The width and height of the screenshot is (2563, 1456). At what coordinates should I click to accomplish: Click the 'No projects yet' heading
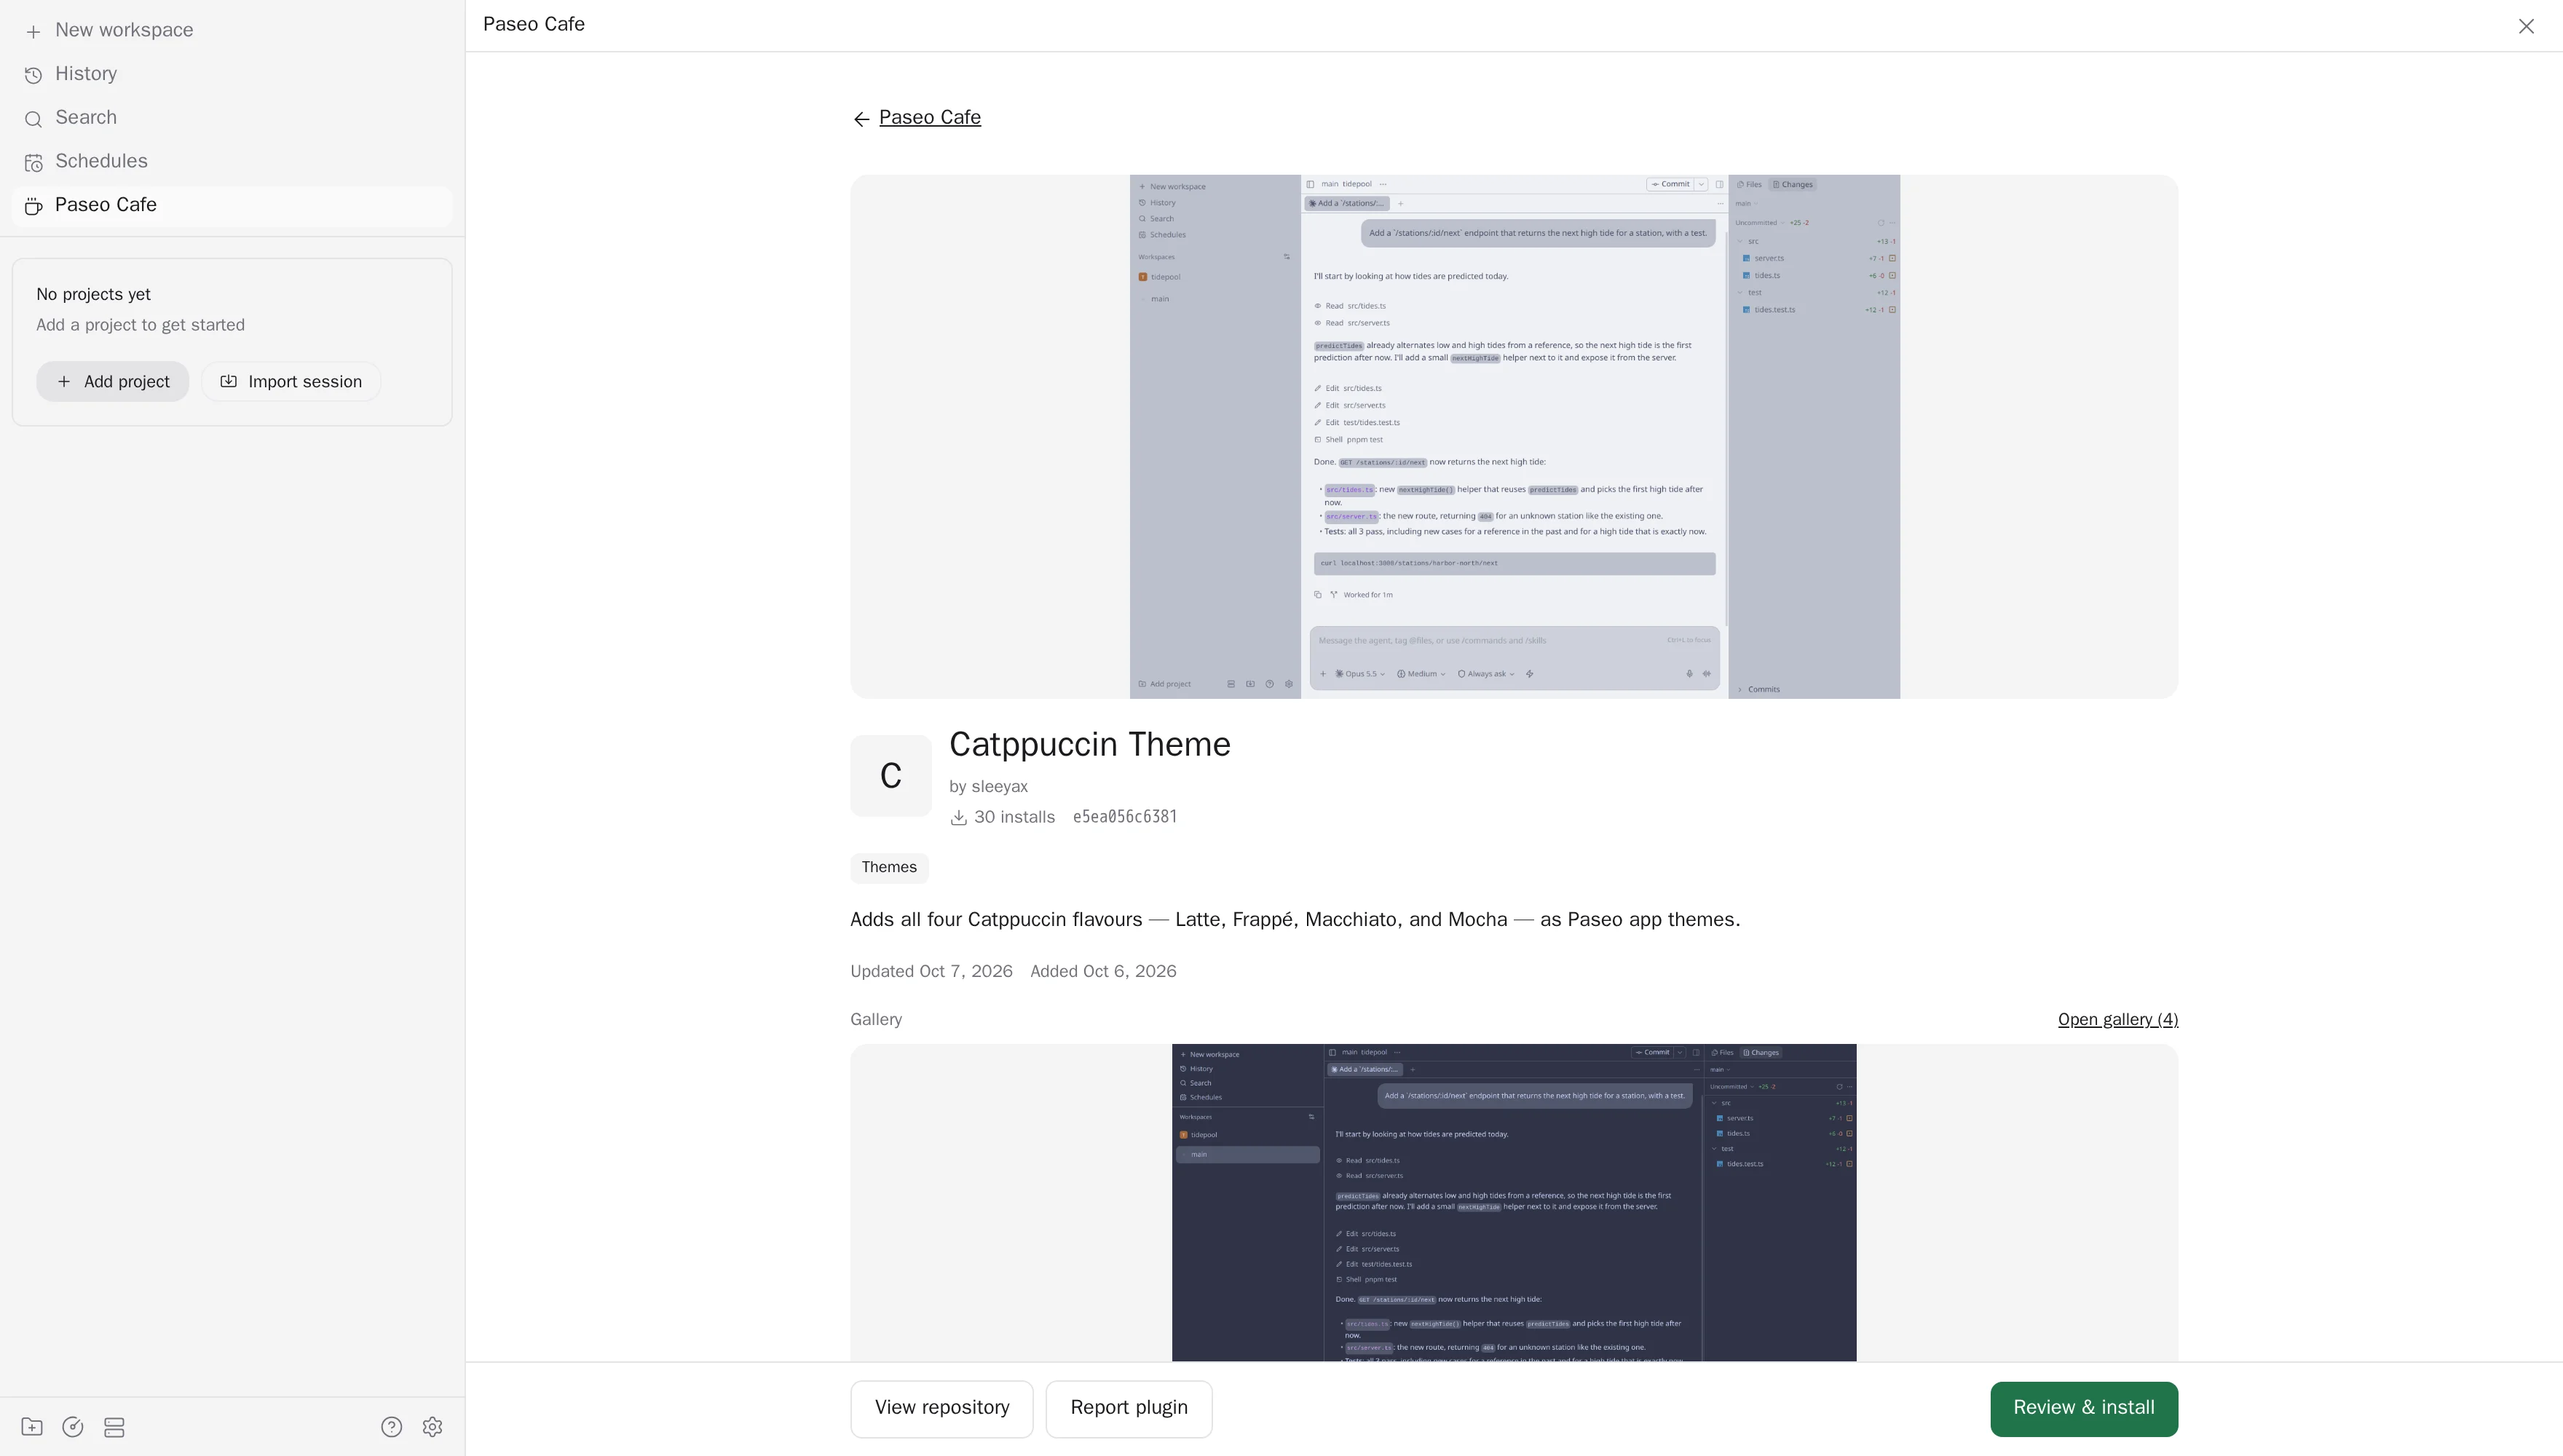pyautogui.click(x=93, y=294)
